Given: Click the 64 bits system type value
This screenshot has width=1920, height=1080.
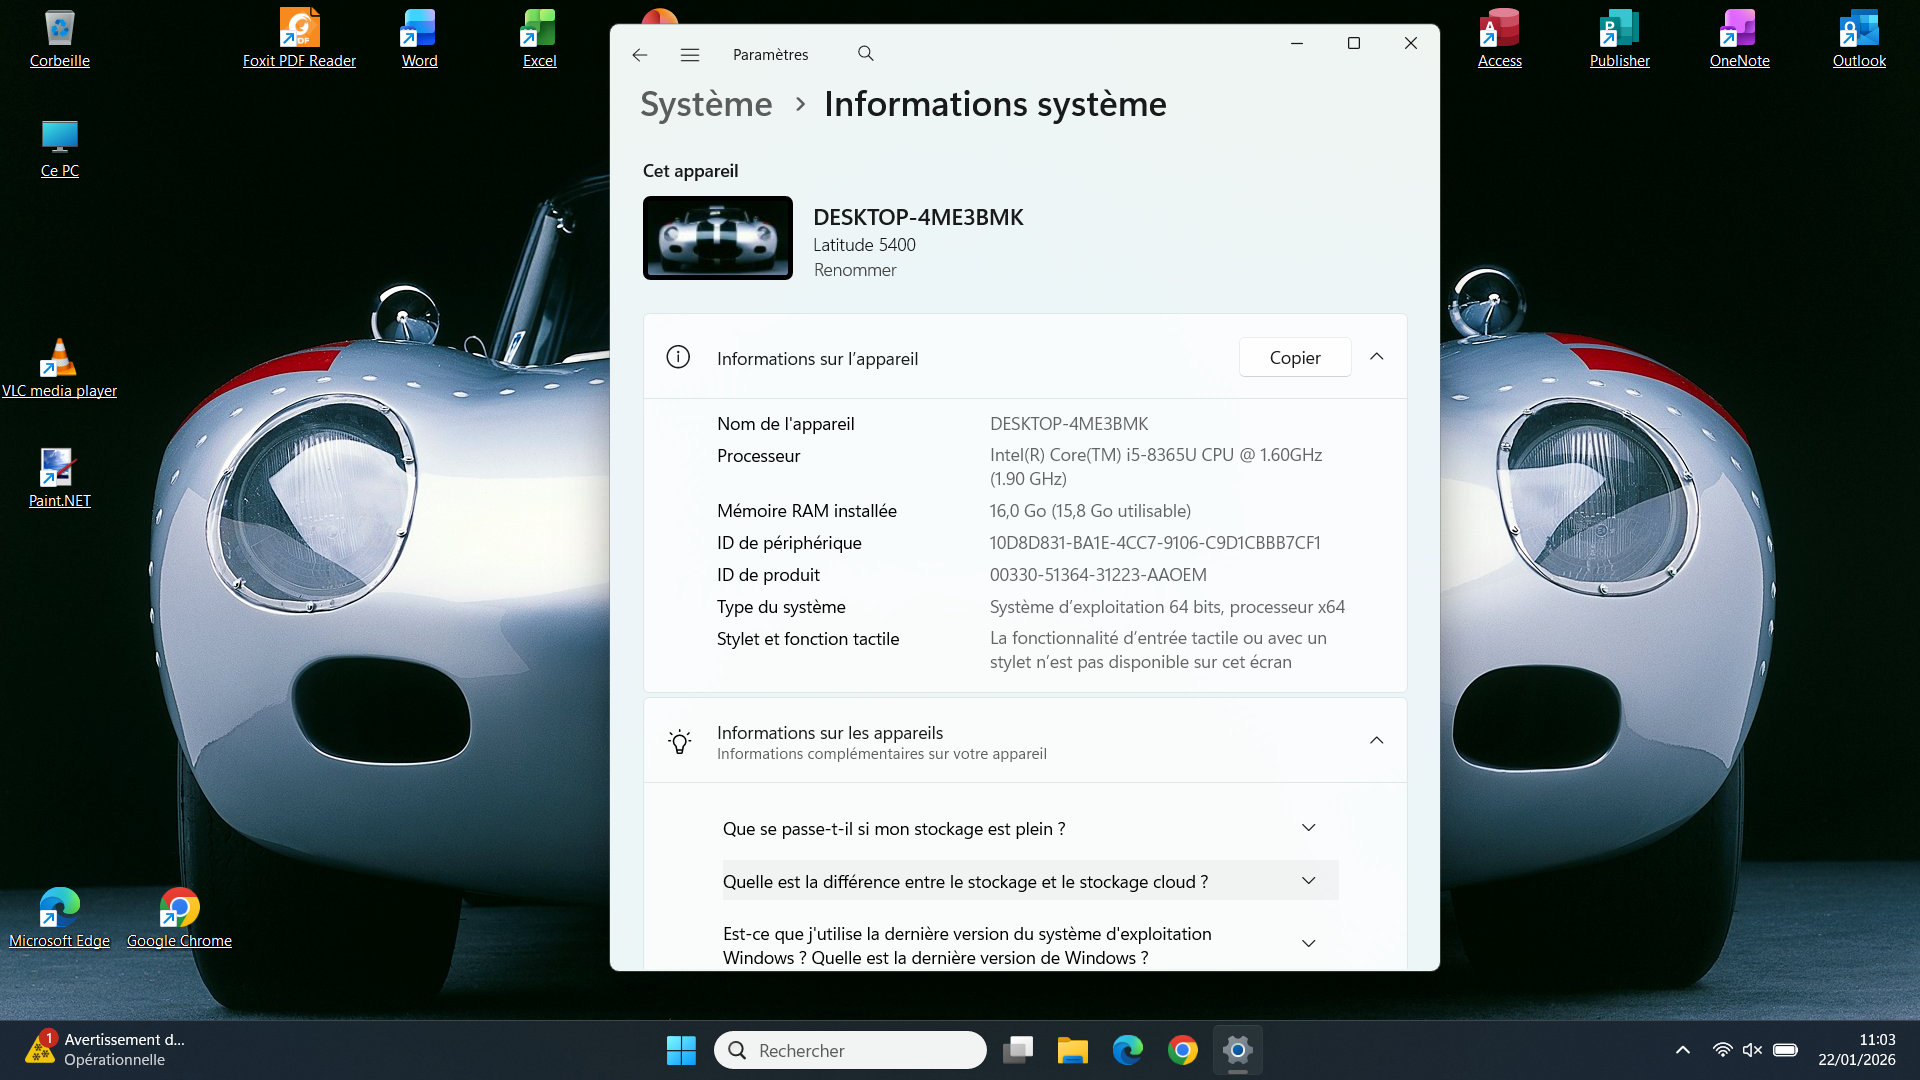Looking at the screenshot, I should (x=1167, y=607).
